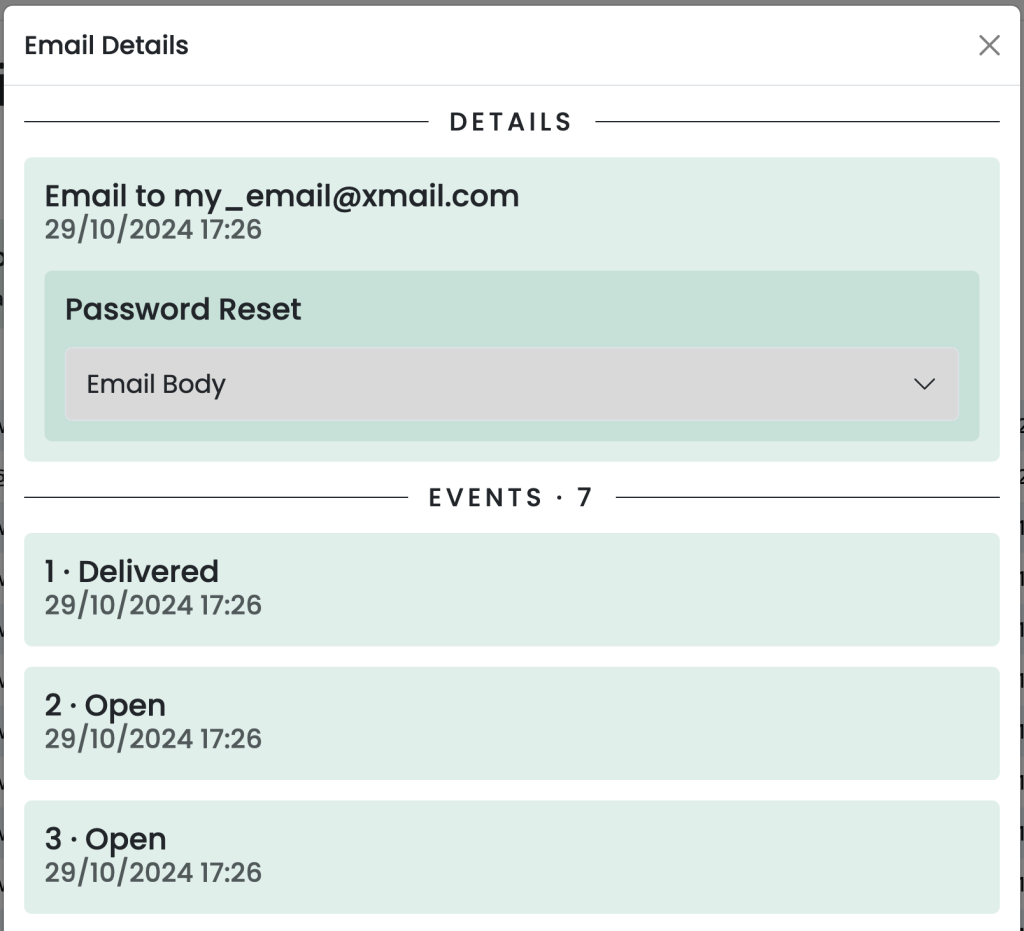Click the Password Reset subject heading

tap(183, 309)
